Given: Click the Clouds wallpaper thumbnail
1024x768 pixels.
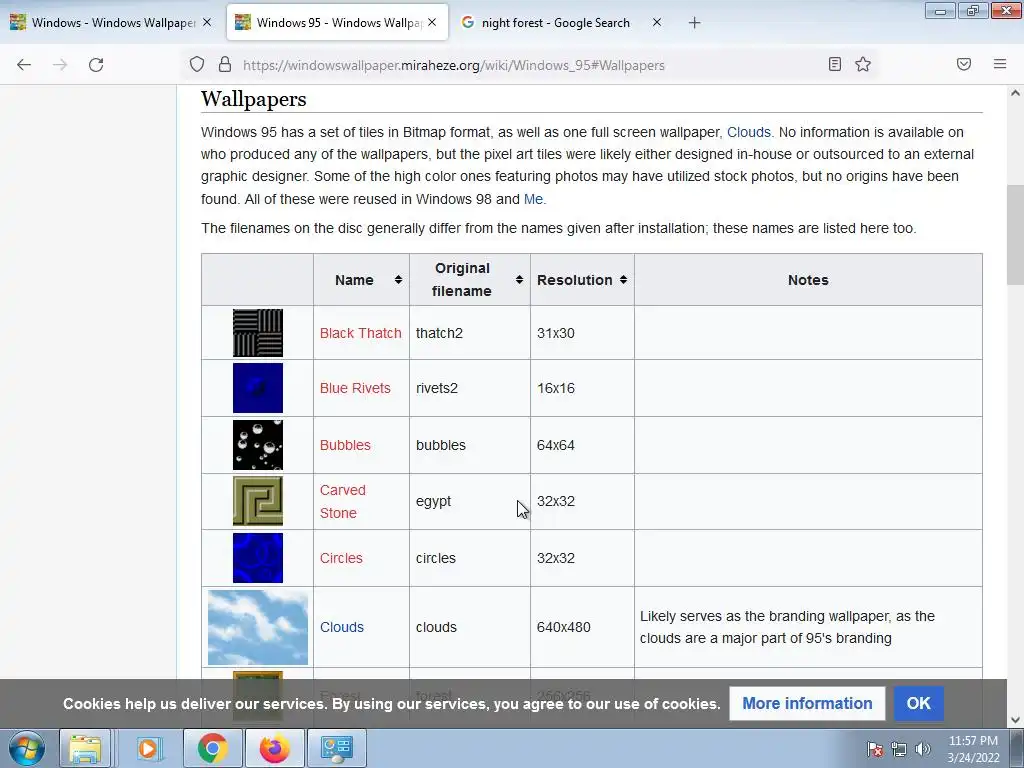Looking at the screenshot, I should pos(258,627).
